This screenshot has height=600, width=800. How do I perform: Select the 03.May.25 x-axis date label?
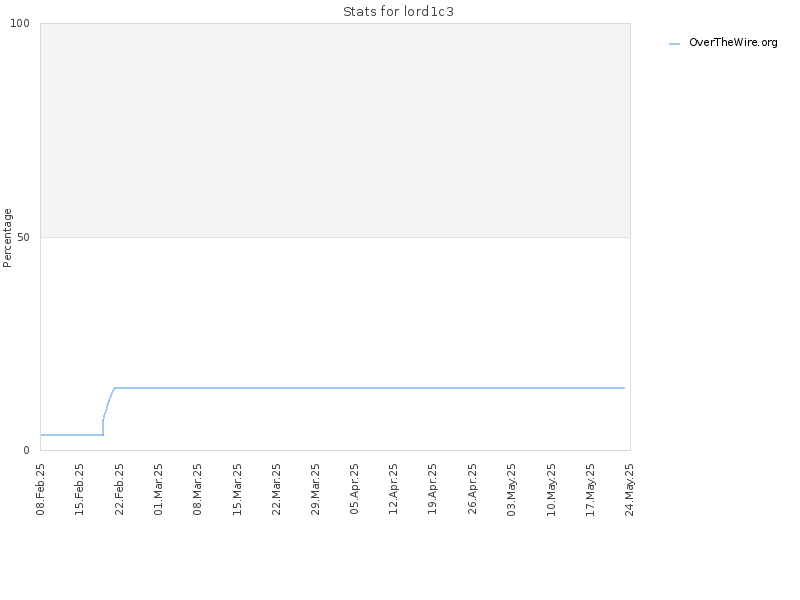click(511, 489)
